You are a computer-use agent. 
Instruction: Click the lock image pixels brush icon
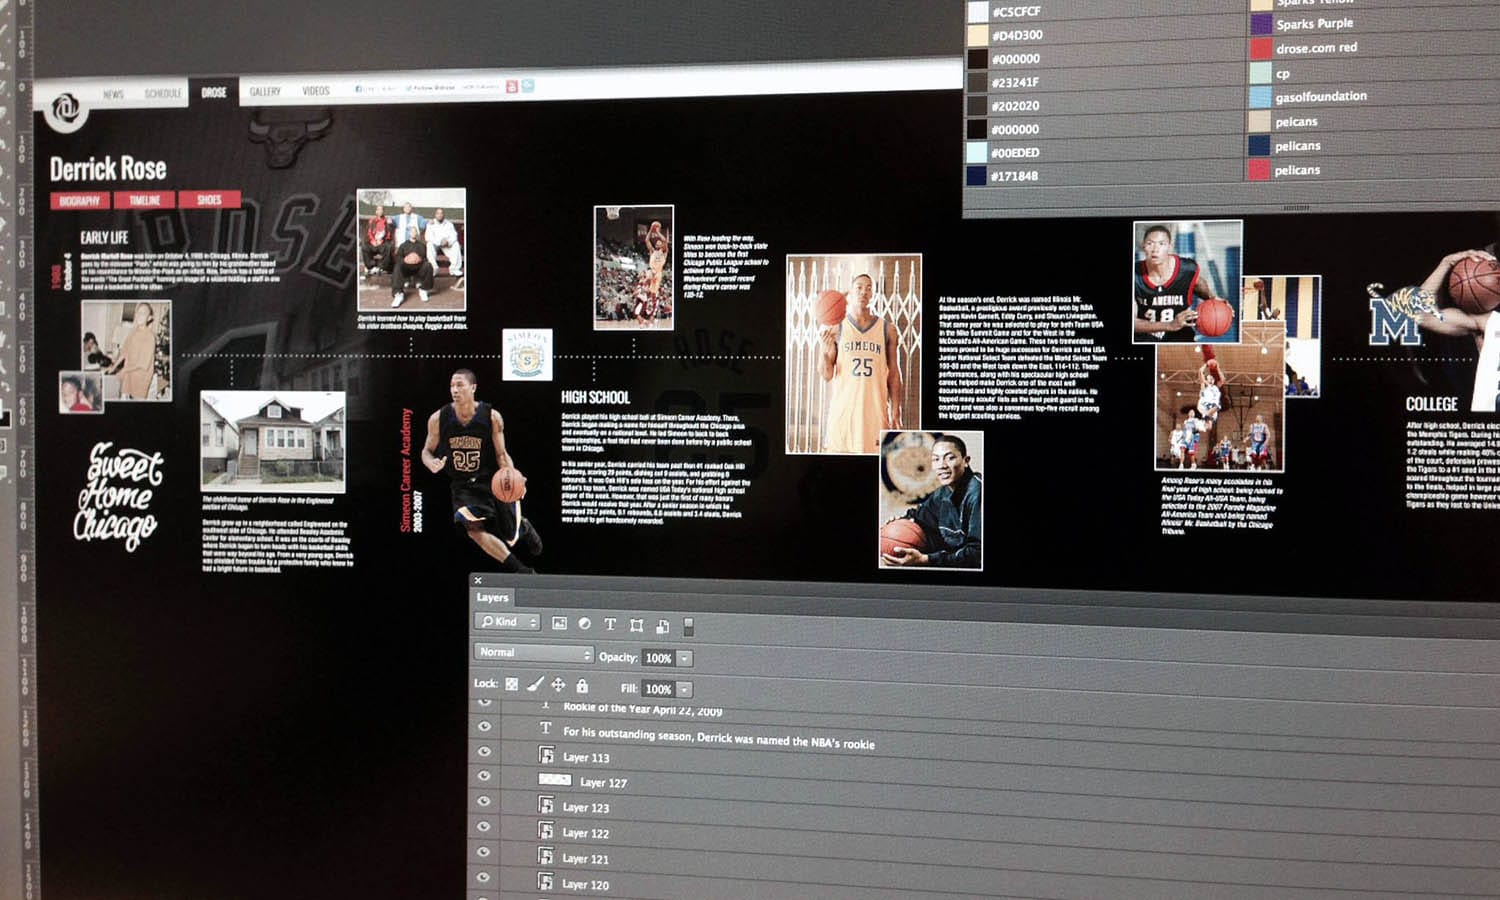[535, 684]
